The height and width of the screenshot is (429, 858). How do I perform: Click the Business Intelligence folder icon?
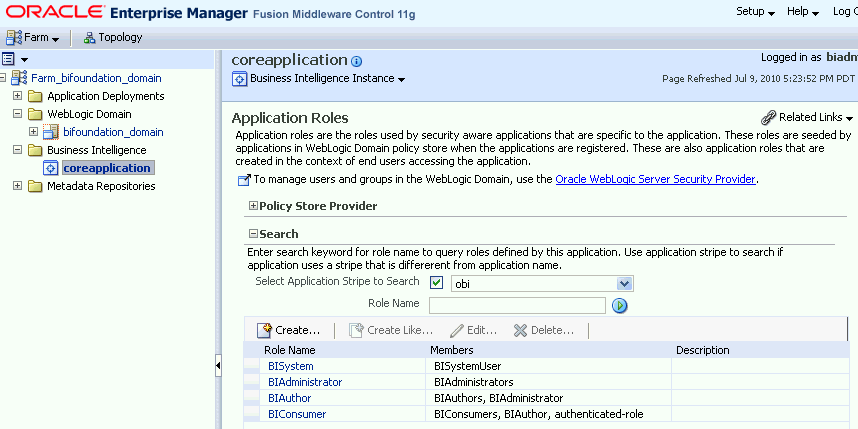36,150
